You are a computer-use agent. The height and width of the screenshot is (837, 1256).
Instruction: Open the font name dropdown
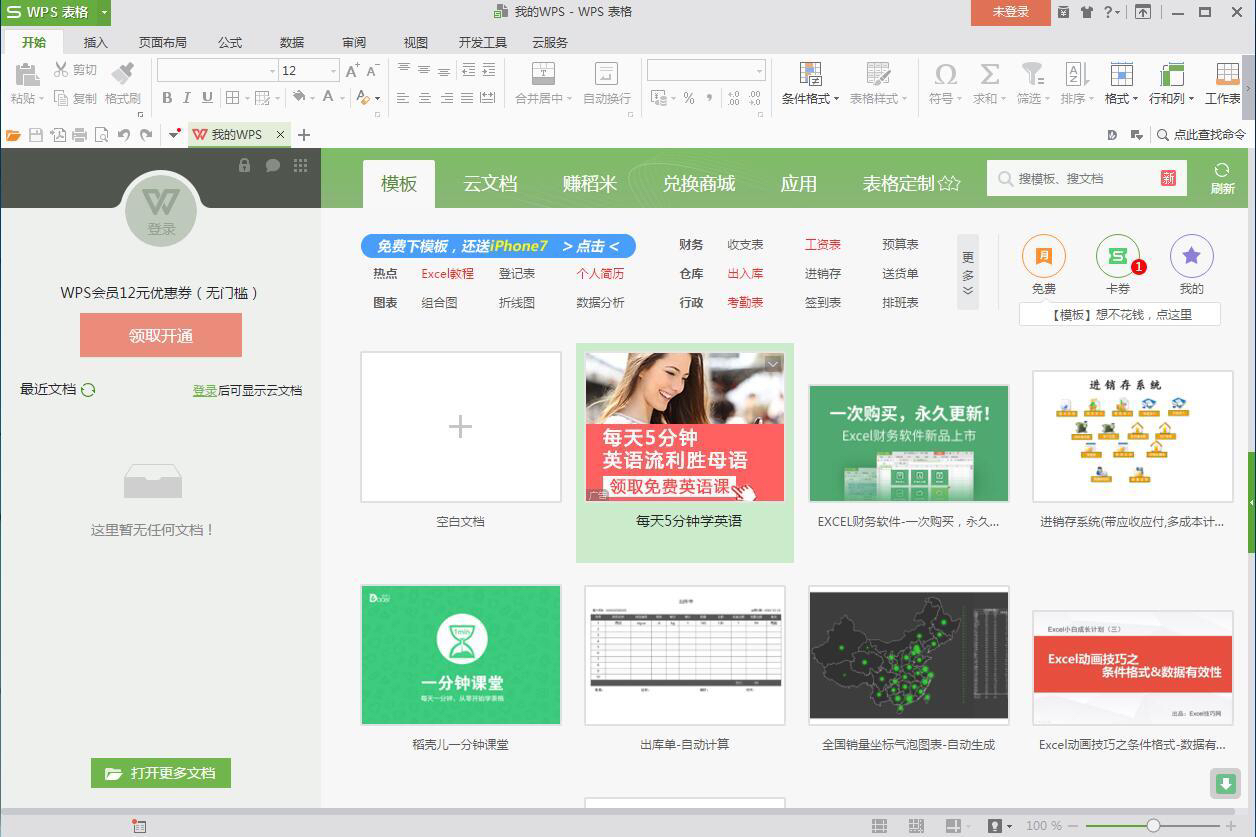click(272, 71)
